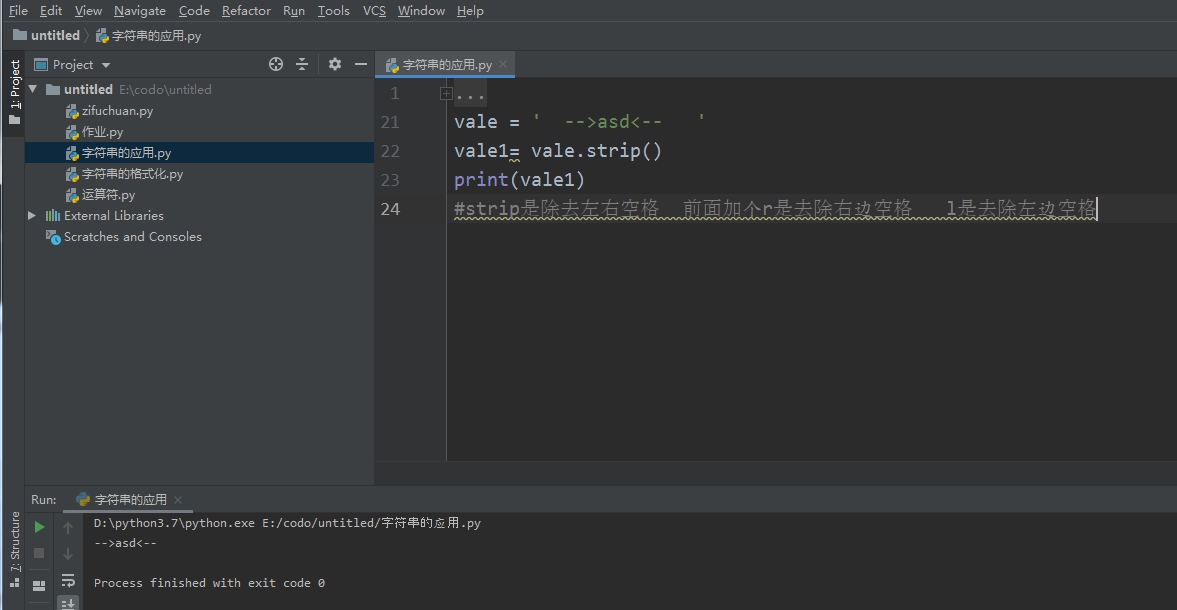1177x610 pixels.
Task: Toggle soft-wrap in Run console
Action: point(68,580)
